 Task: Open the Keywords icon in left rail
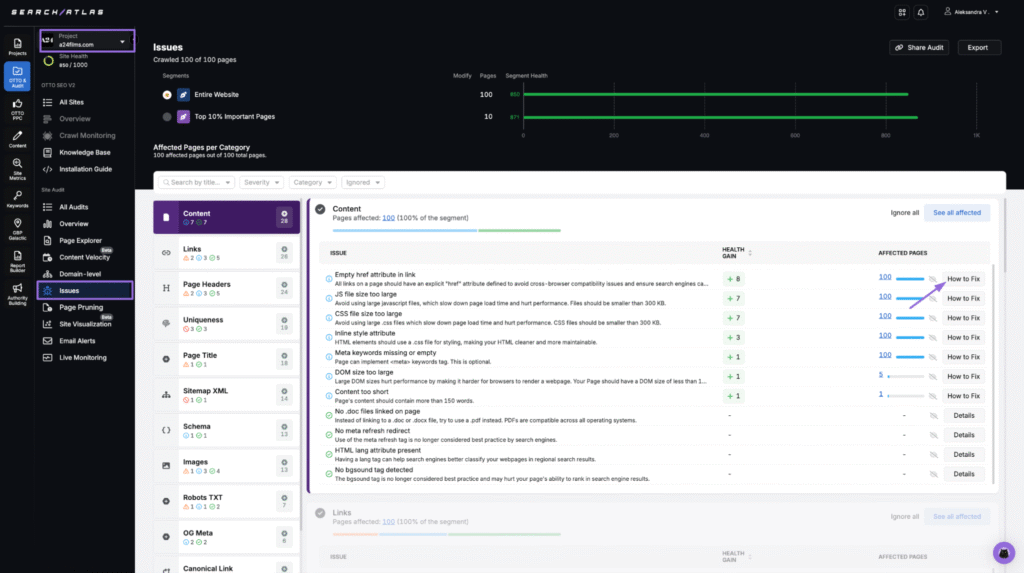17,199
